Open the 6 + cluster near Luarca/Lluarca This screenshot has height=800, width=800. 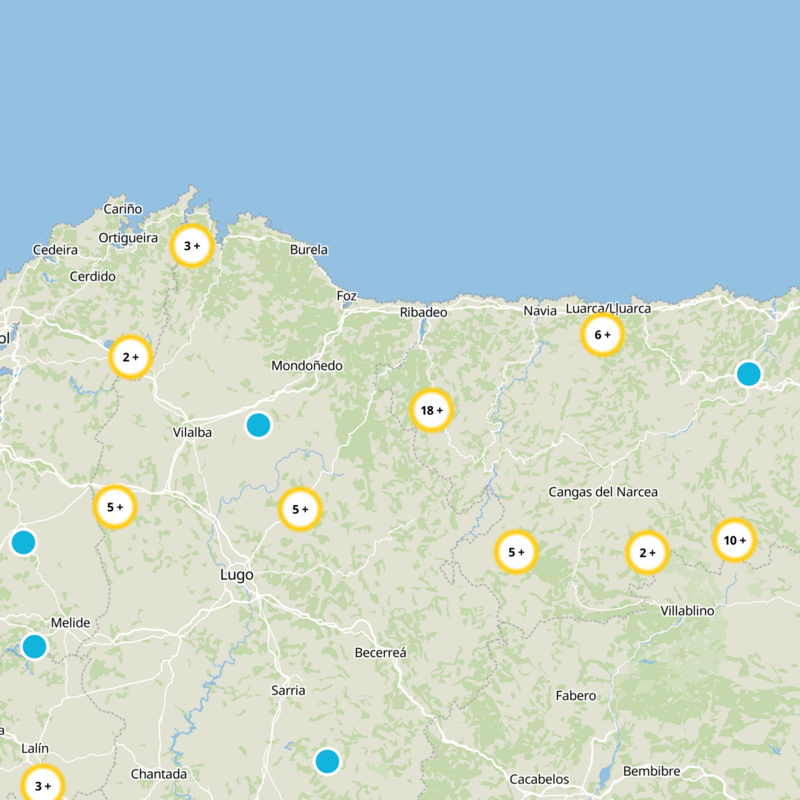pos(603,335)
